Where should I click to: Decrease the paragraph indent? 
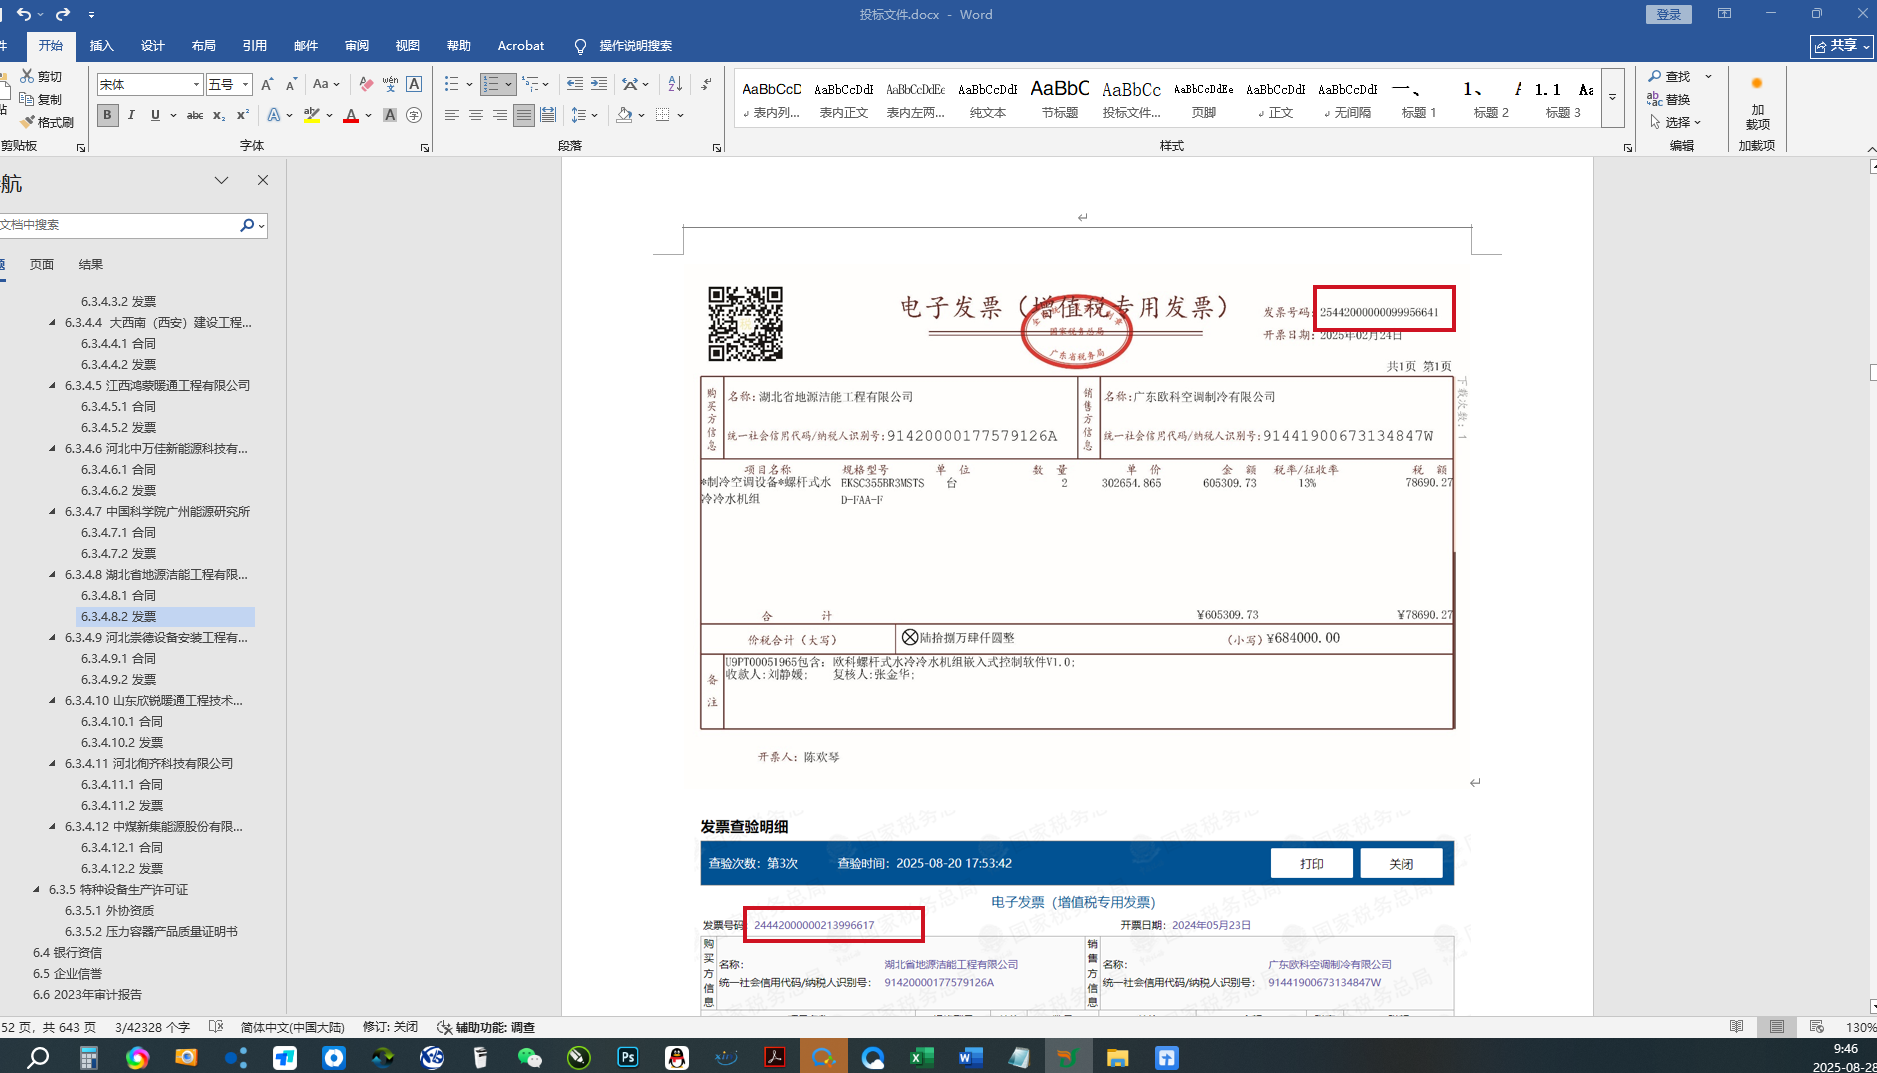click(x=575, y=84)
